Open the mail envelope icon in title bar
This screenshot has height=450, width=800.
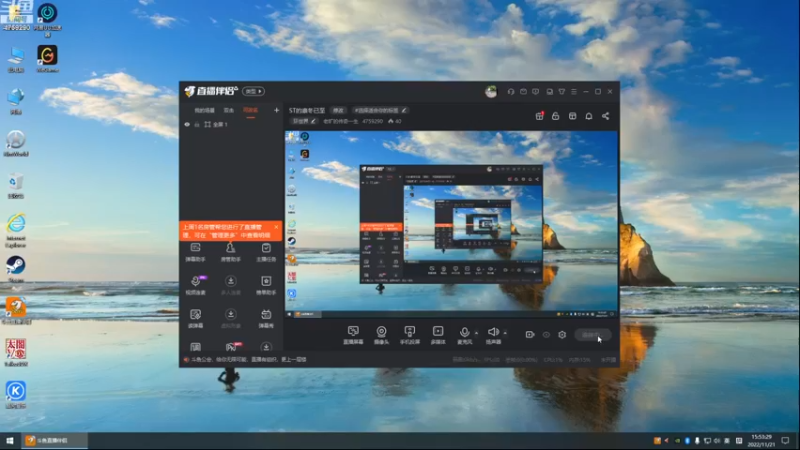tap(523, 91)
